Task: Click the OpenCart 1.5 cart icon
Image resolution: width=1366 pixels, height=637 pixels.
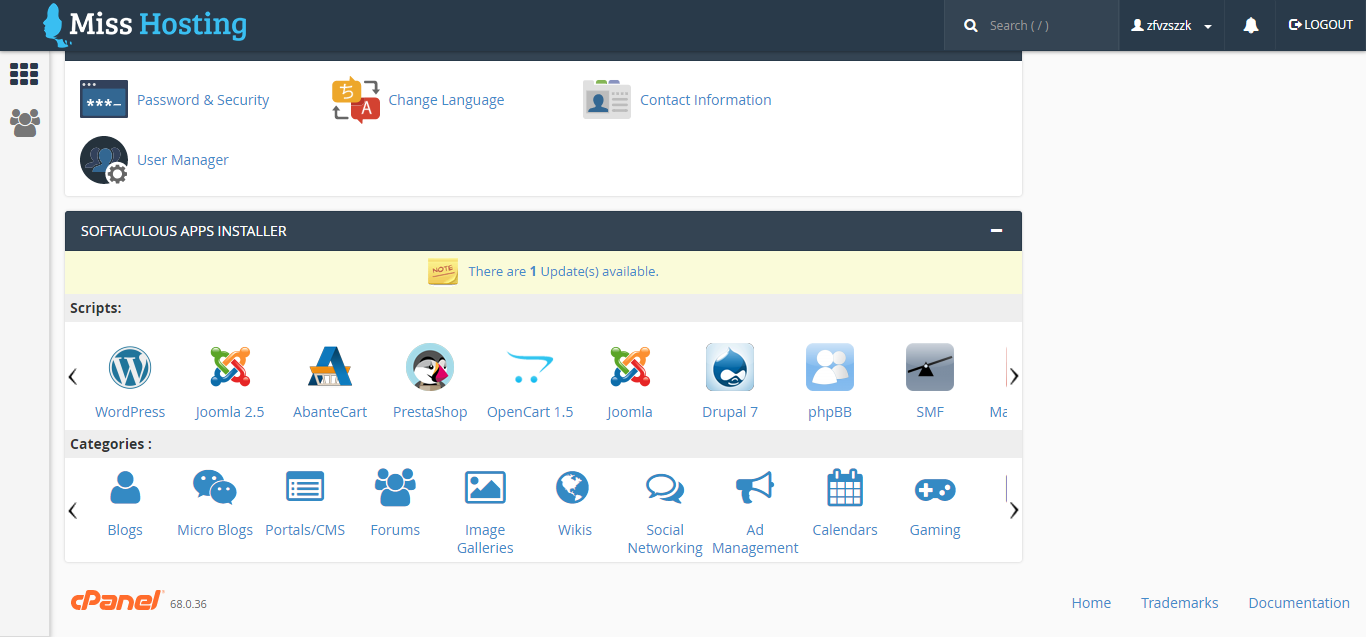Action: tap(530, 367)
